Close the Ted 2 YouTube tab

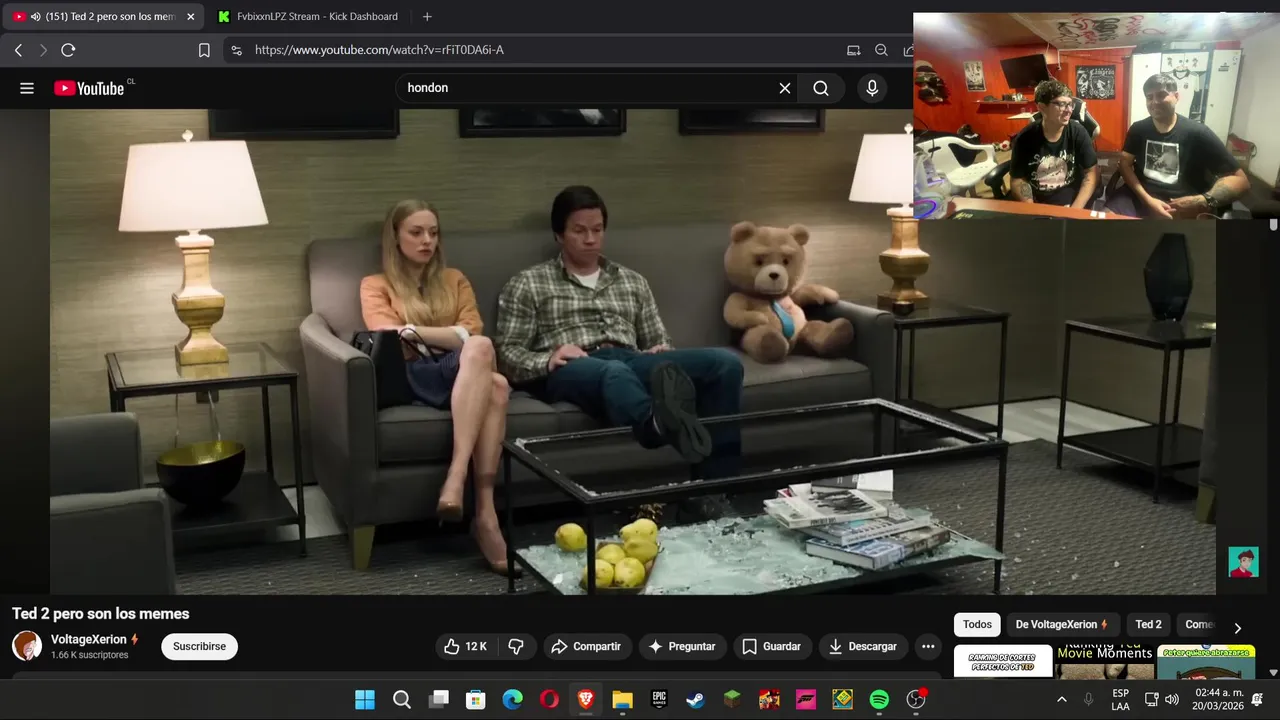pyautogui.click(x=190, y=17)
